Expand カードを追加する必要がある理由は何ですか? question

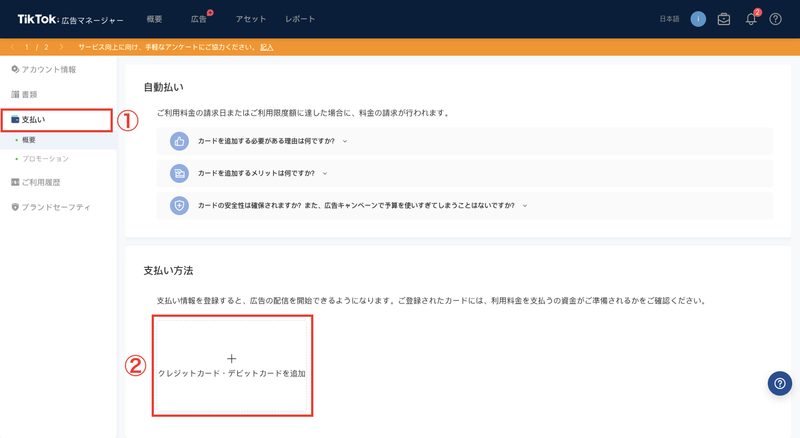tap(465, 141)
